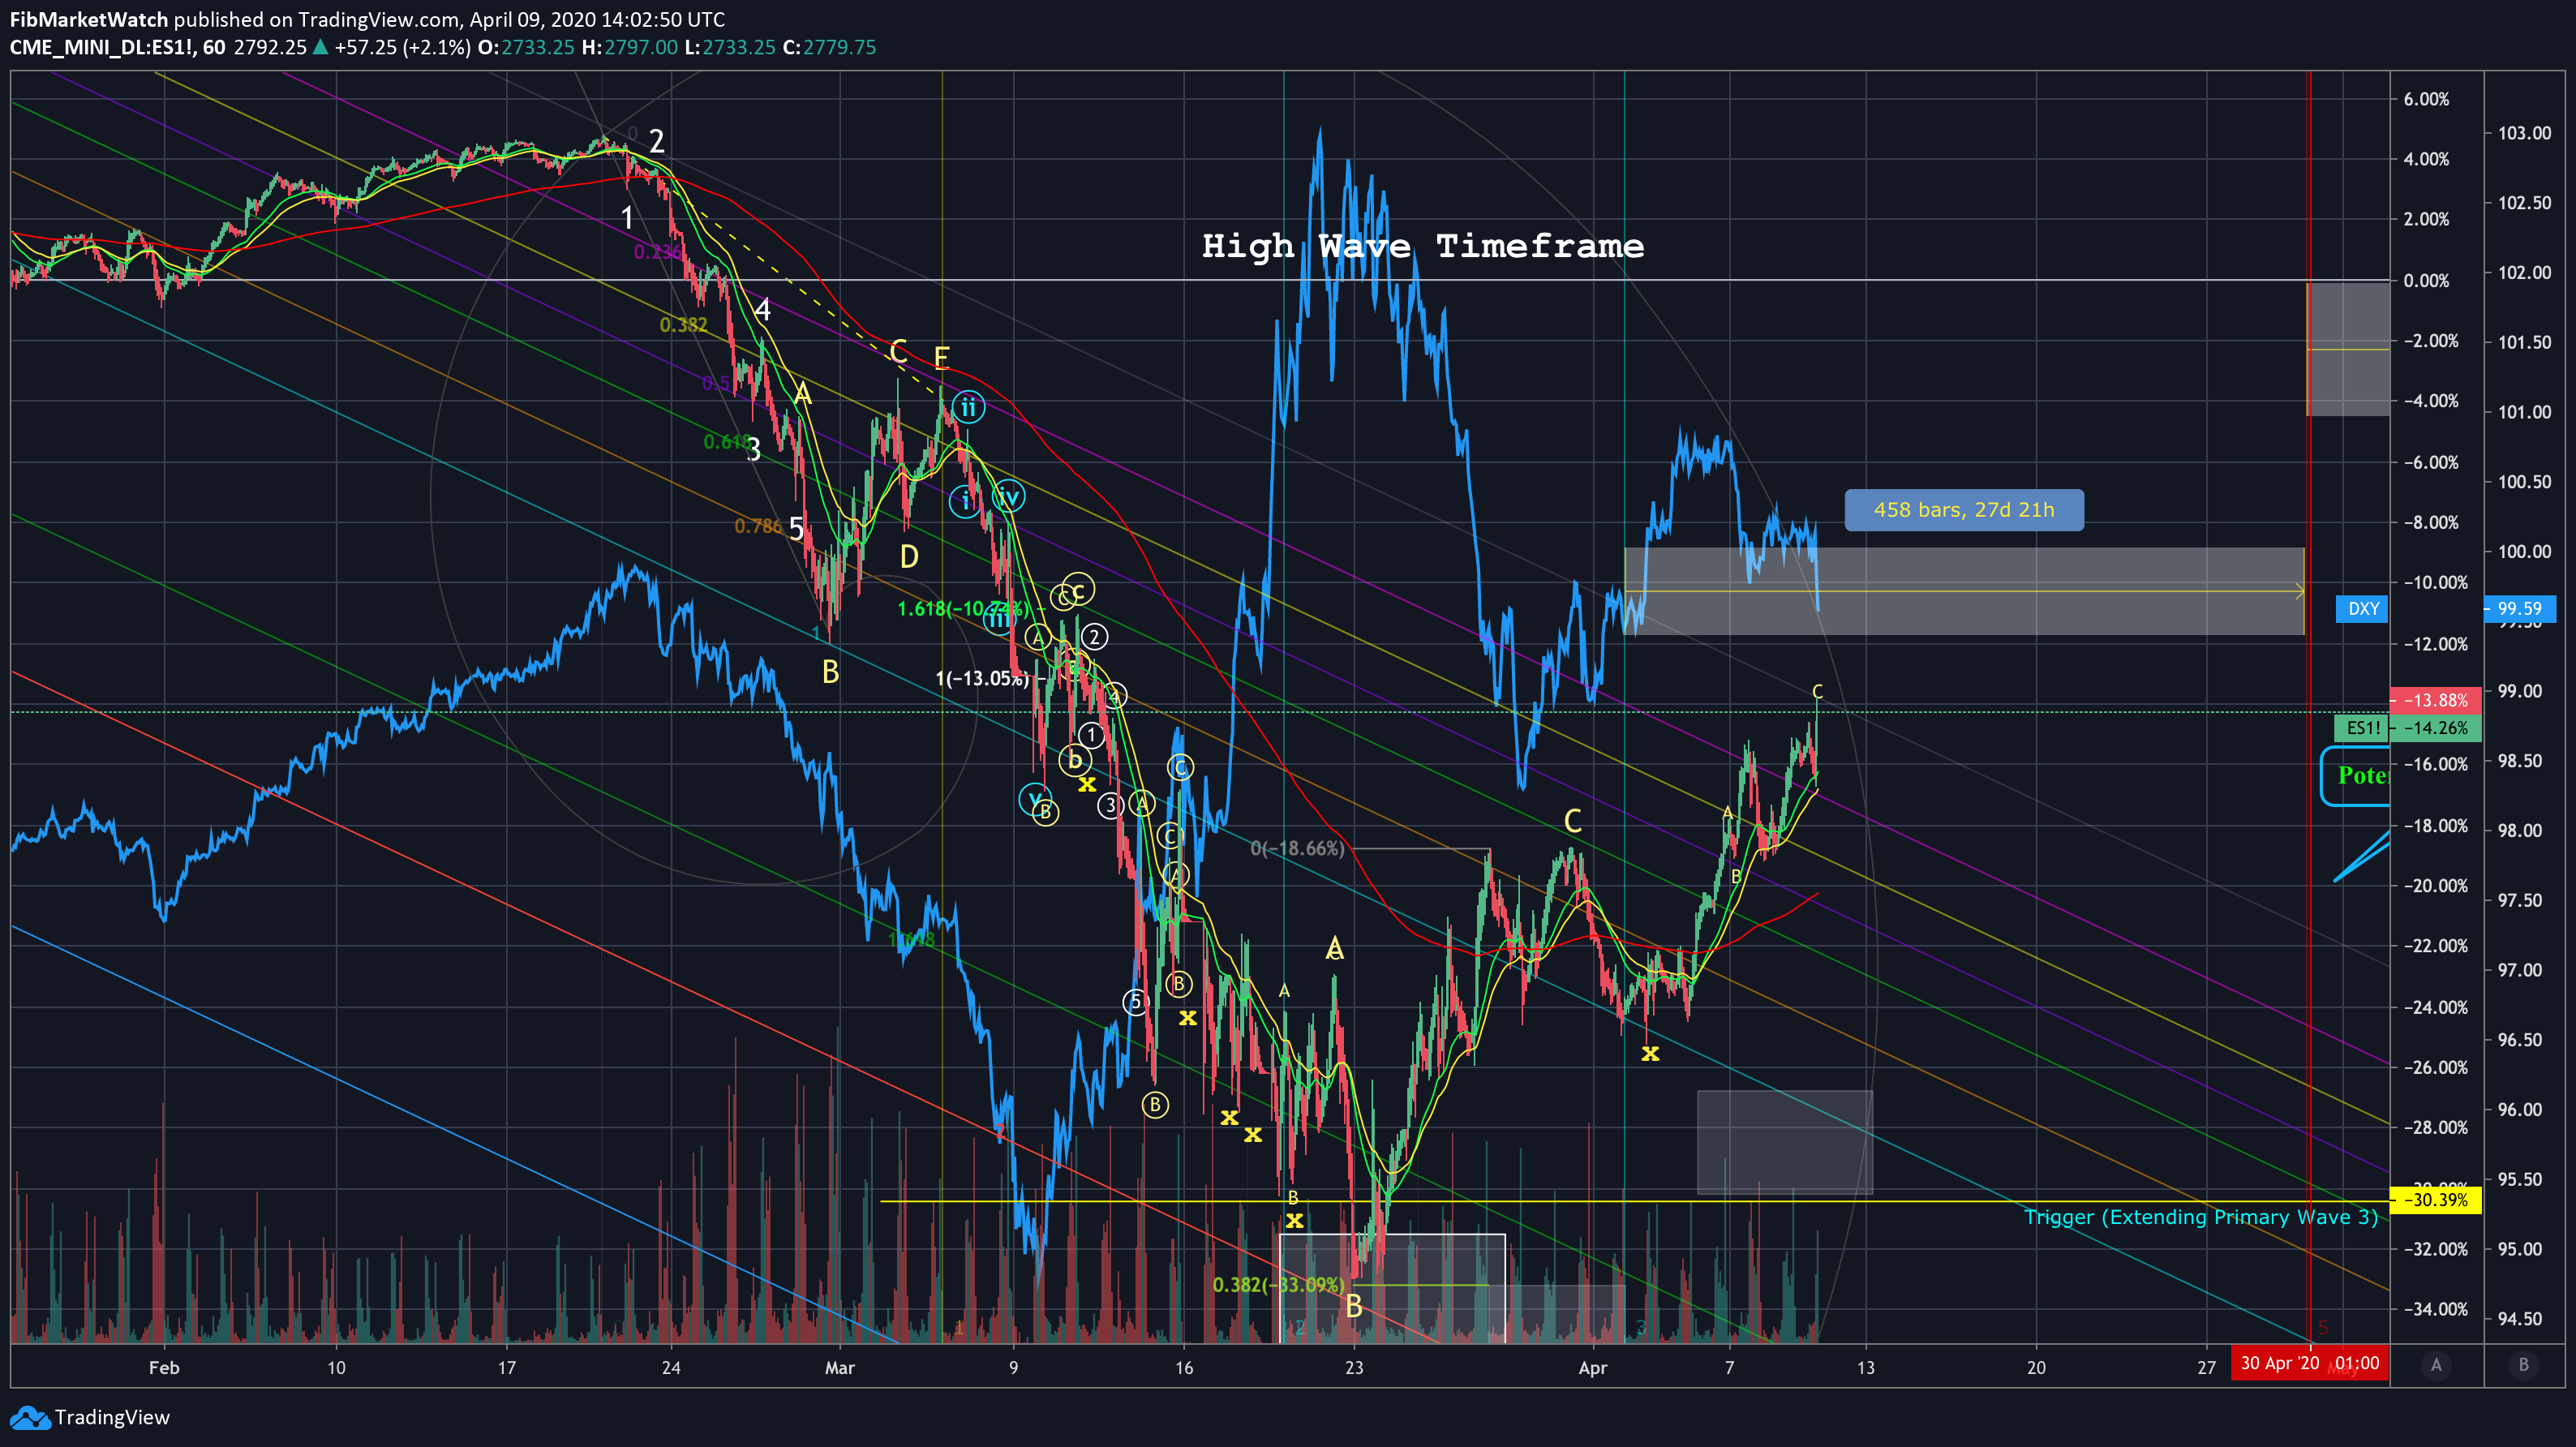
Task: Click the yellow D wave label
Action: pos(908,557)
